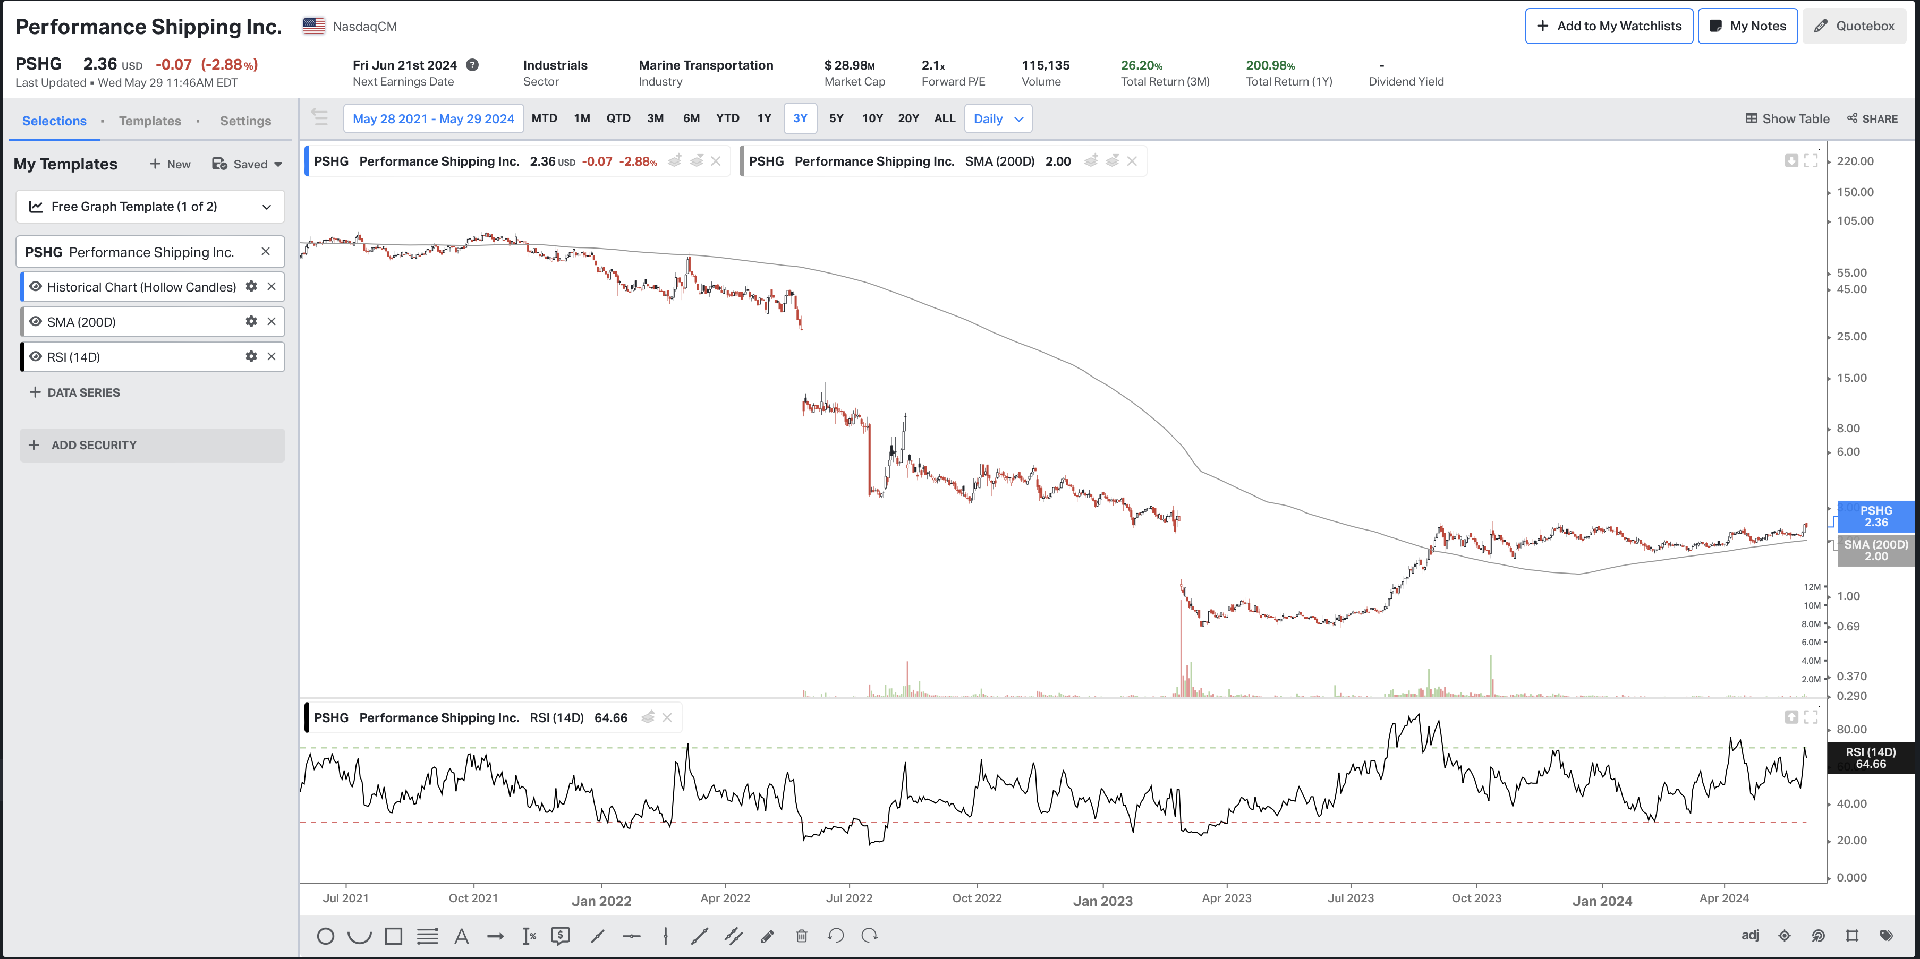Click the date range input field
The height and width of the screenshot is (959, 1920).
click(433, 119)
